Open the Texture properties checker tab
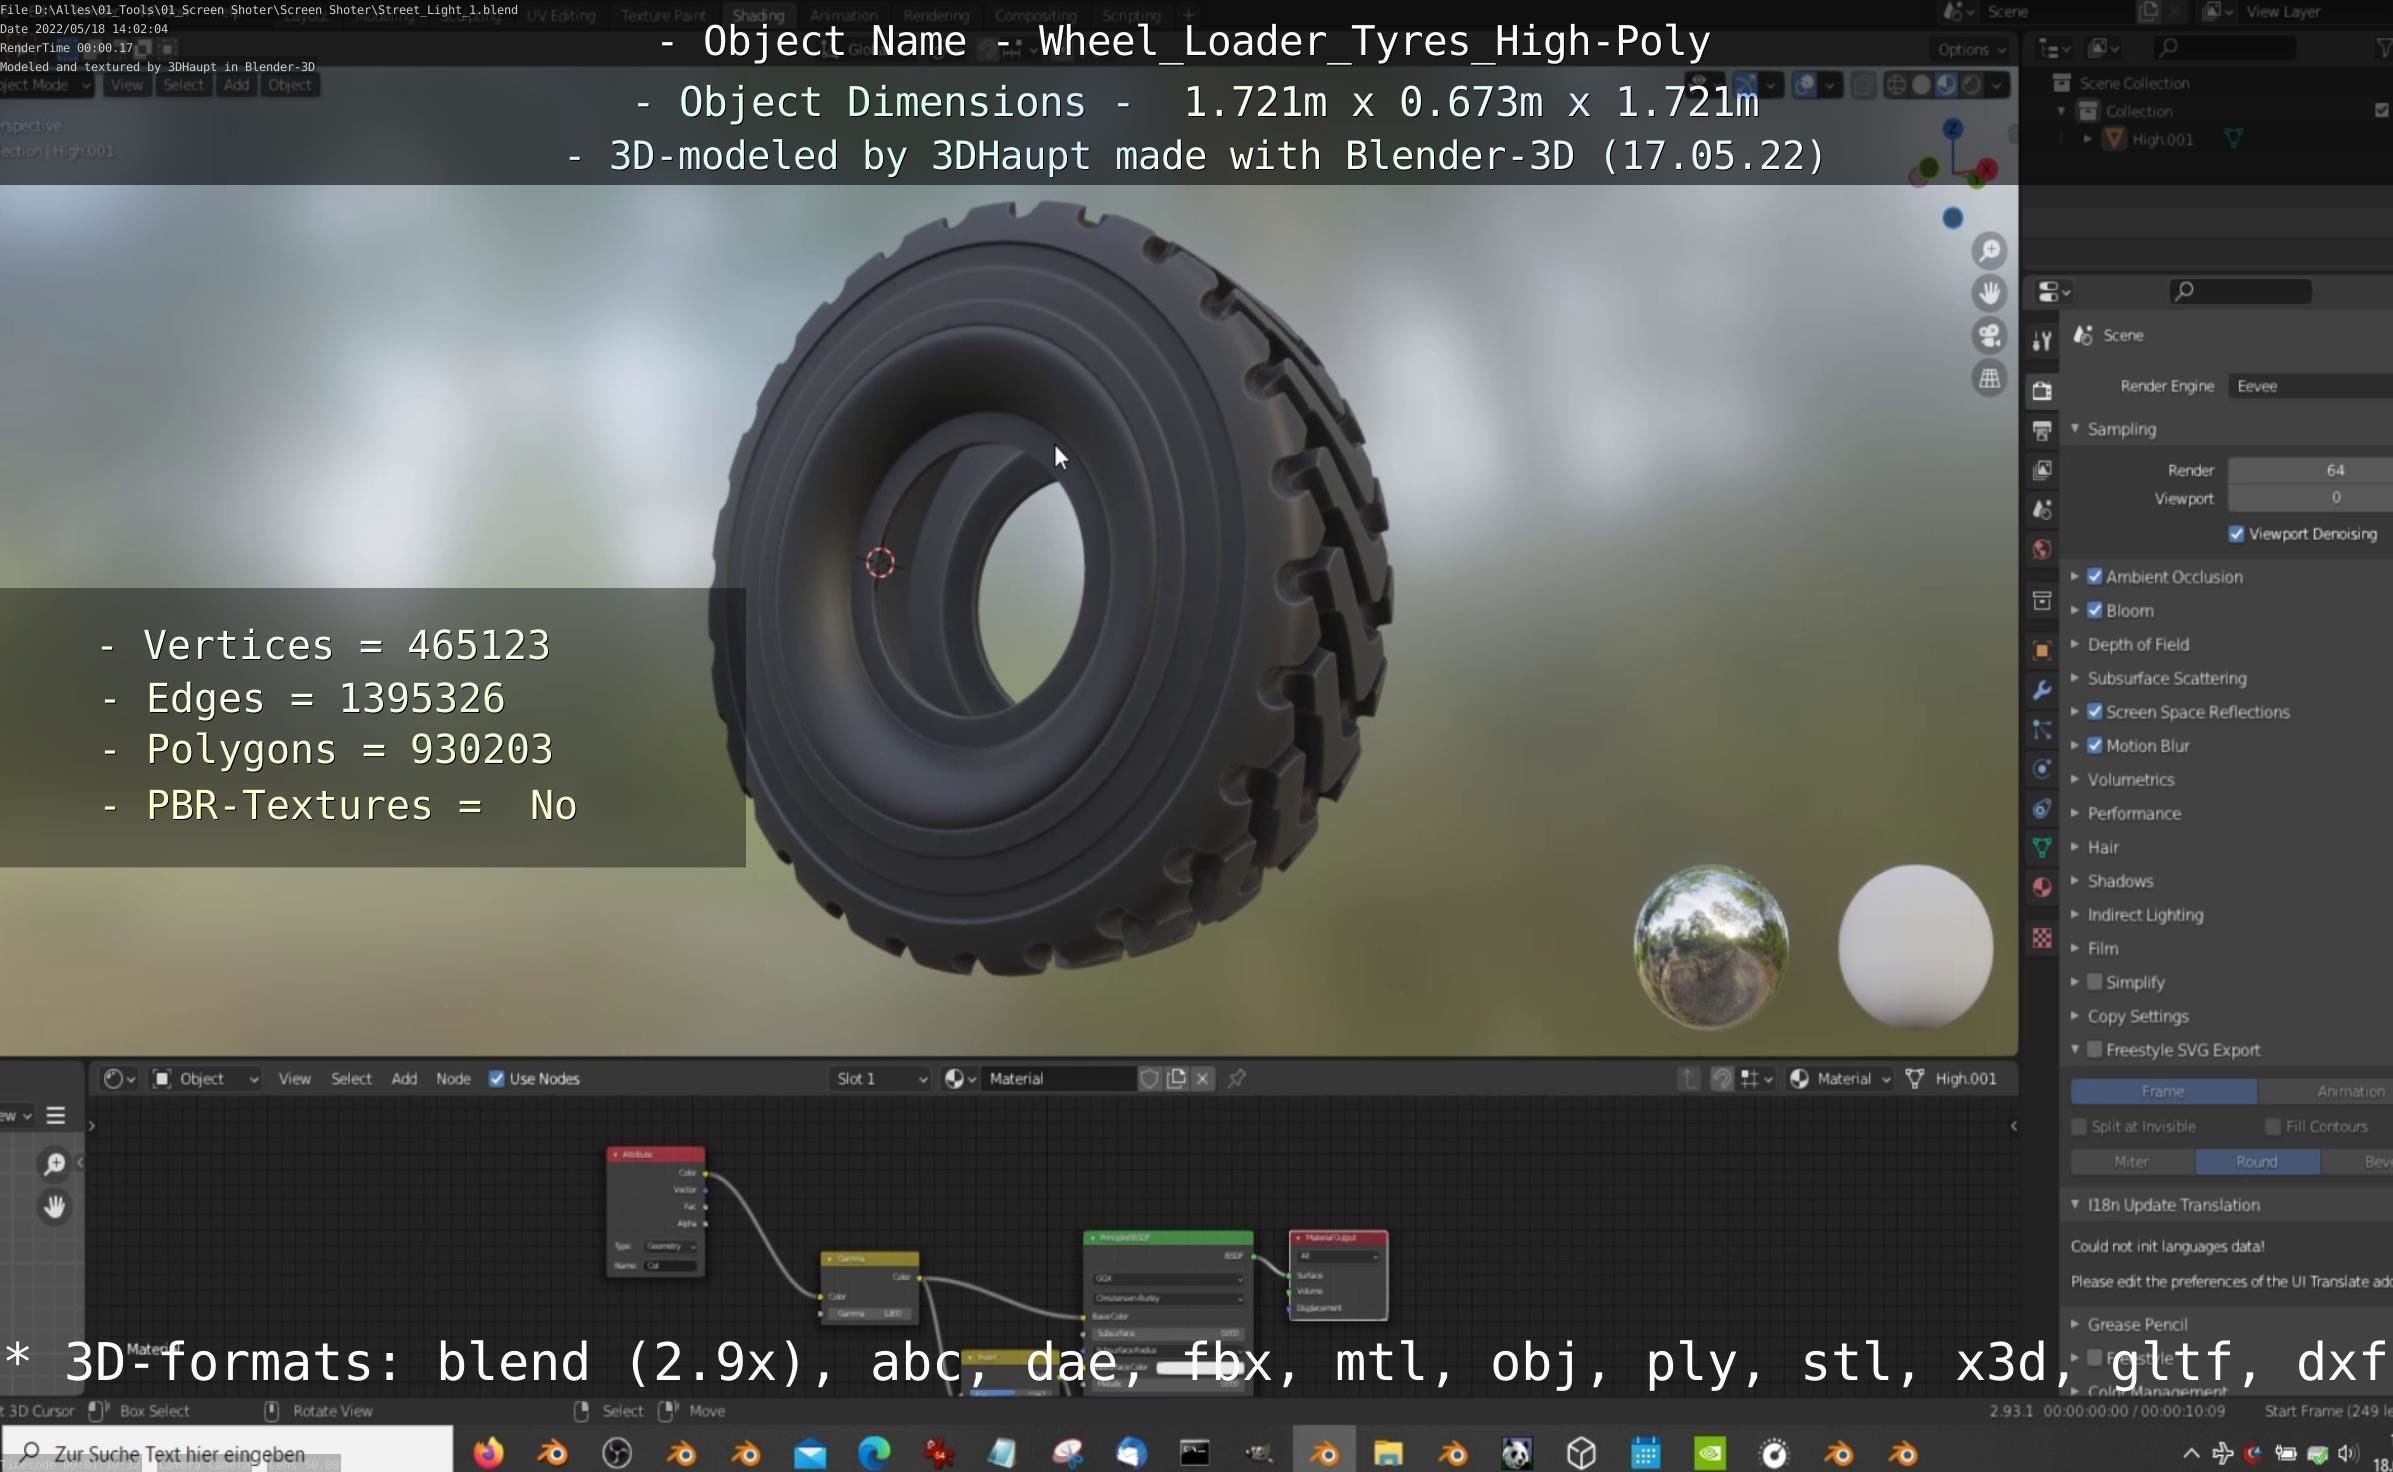This screenshot has height=1472, width=2393. click(2042, 938)
